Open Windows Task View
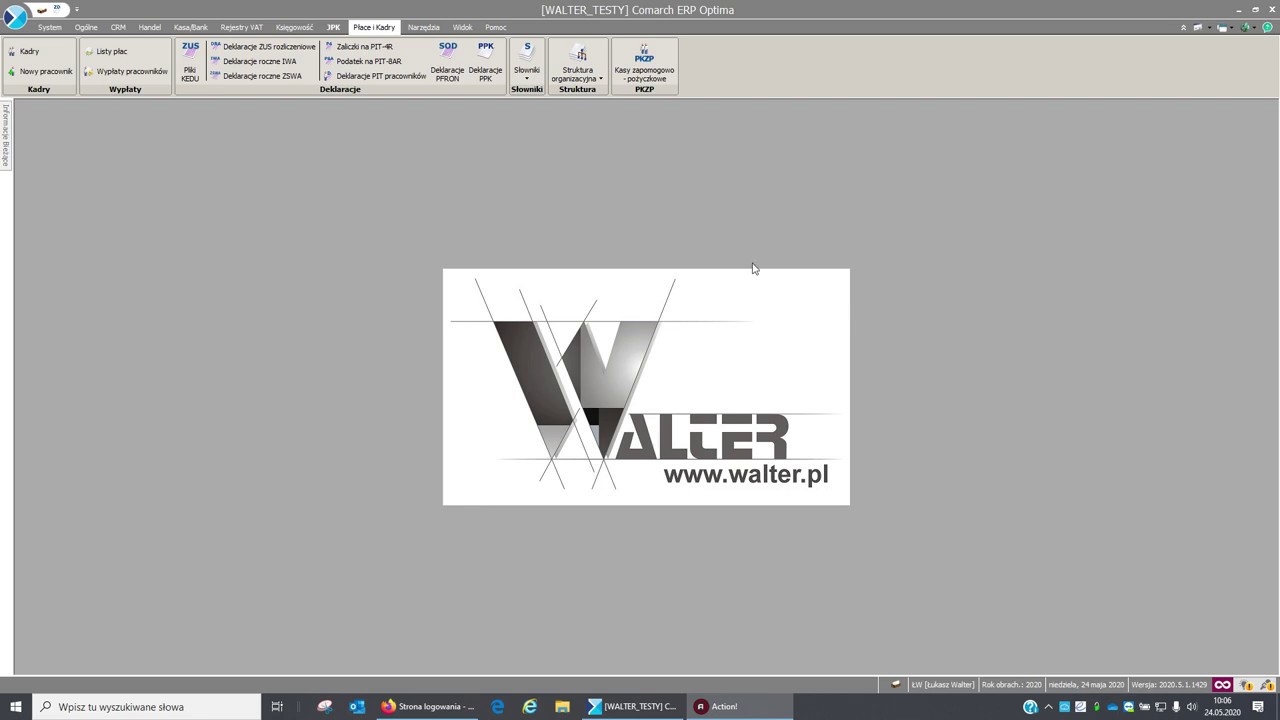Screen dimensions: 1280x720 click(x=277, y=707)
